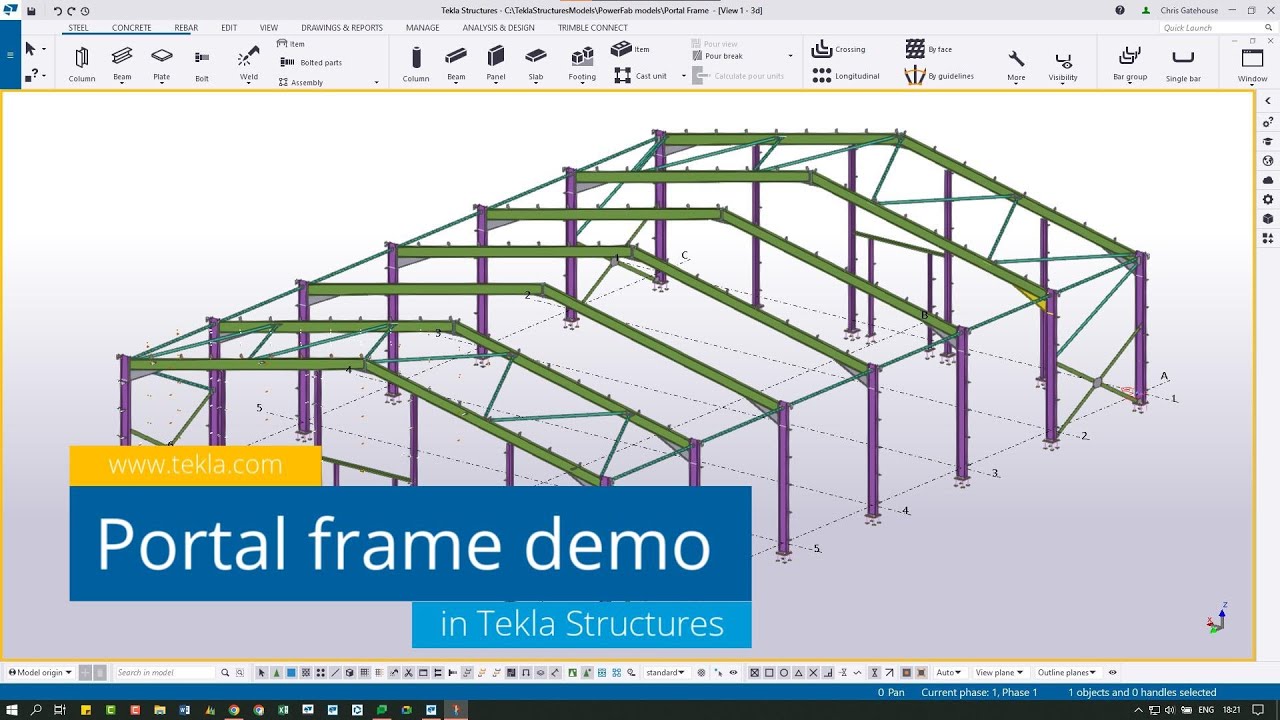Toggle the select parts blue square switch
The width and height of the screenshot is (1280, 720).
pos(291,673)
